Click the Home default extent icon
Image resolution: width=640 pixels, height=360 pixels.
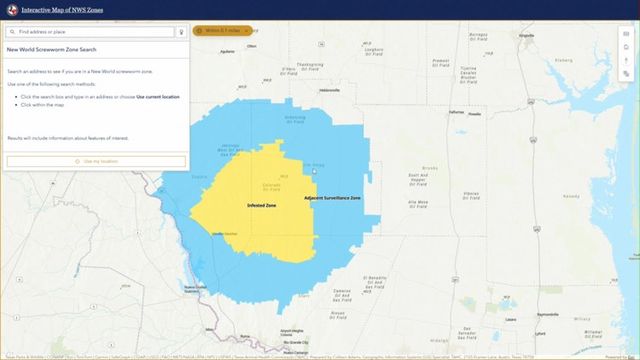coord(626,47)
